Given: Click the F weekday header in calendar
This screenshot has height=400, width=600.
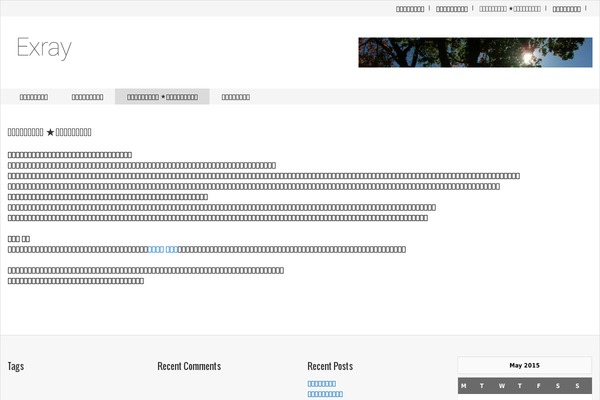Looking at the screenshot, I should (538, 386).
